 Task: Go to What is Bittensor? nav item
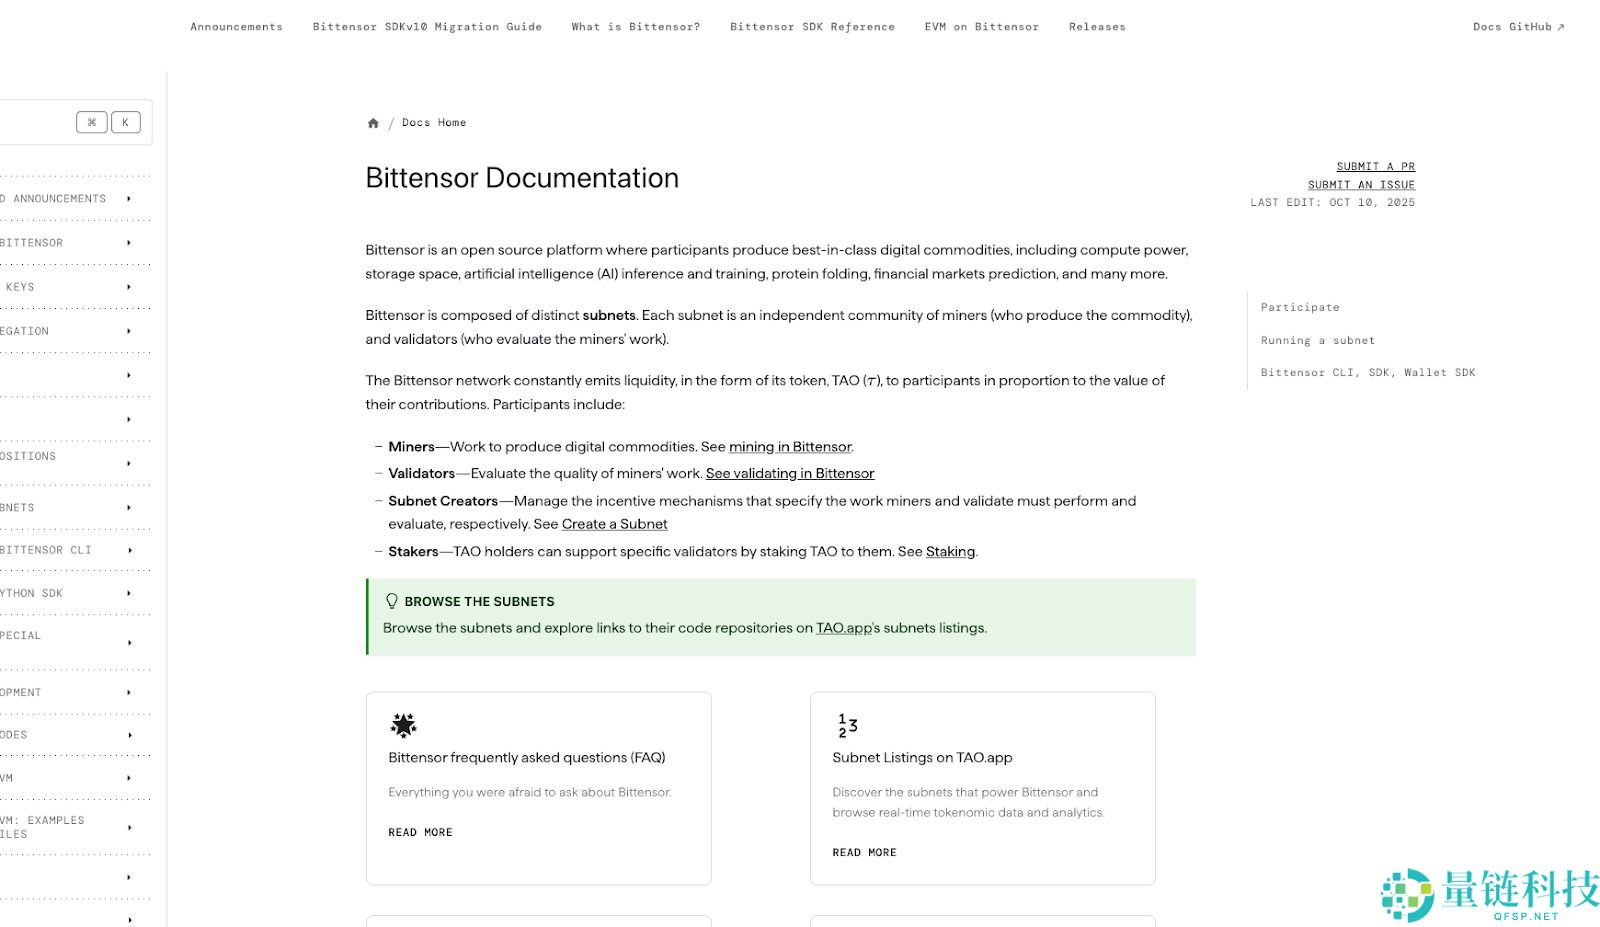pos(635,27)
